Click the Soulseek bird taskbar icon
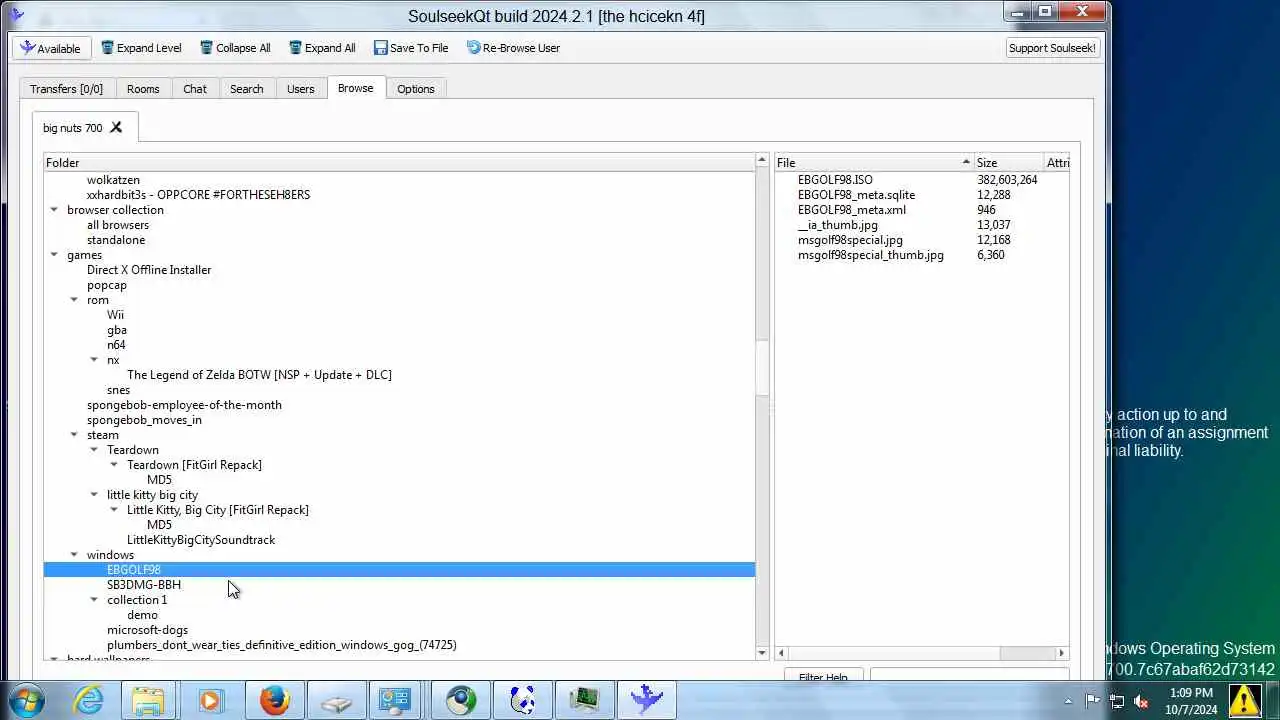This screenshot has width=1280, height=720. pyautogui.click(x=647, y=700)
